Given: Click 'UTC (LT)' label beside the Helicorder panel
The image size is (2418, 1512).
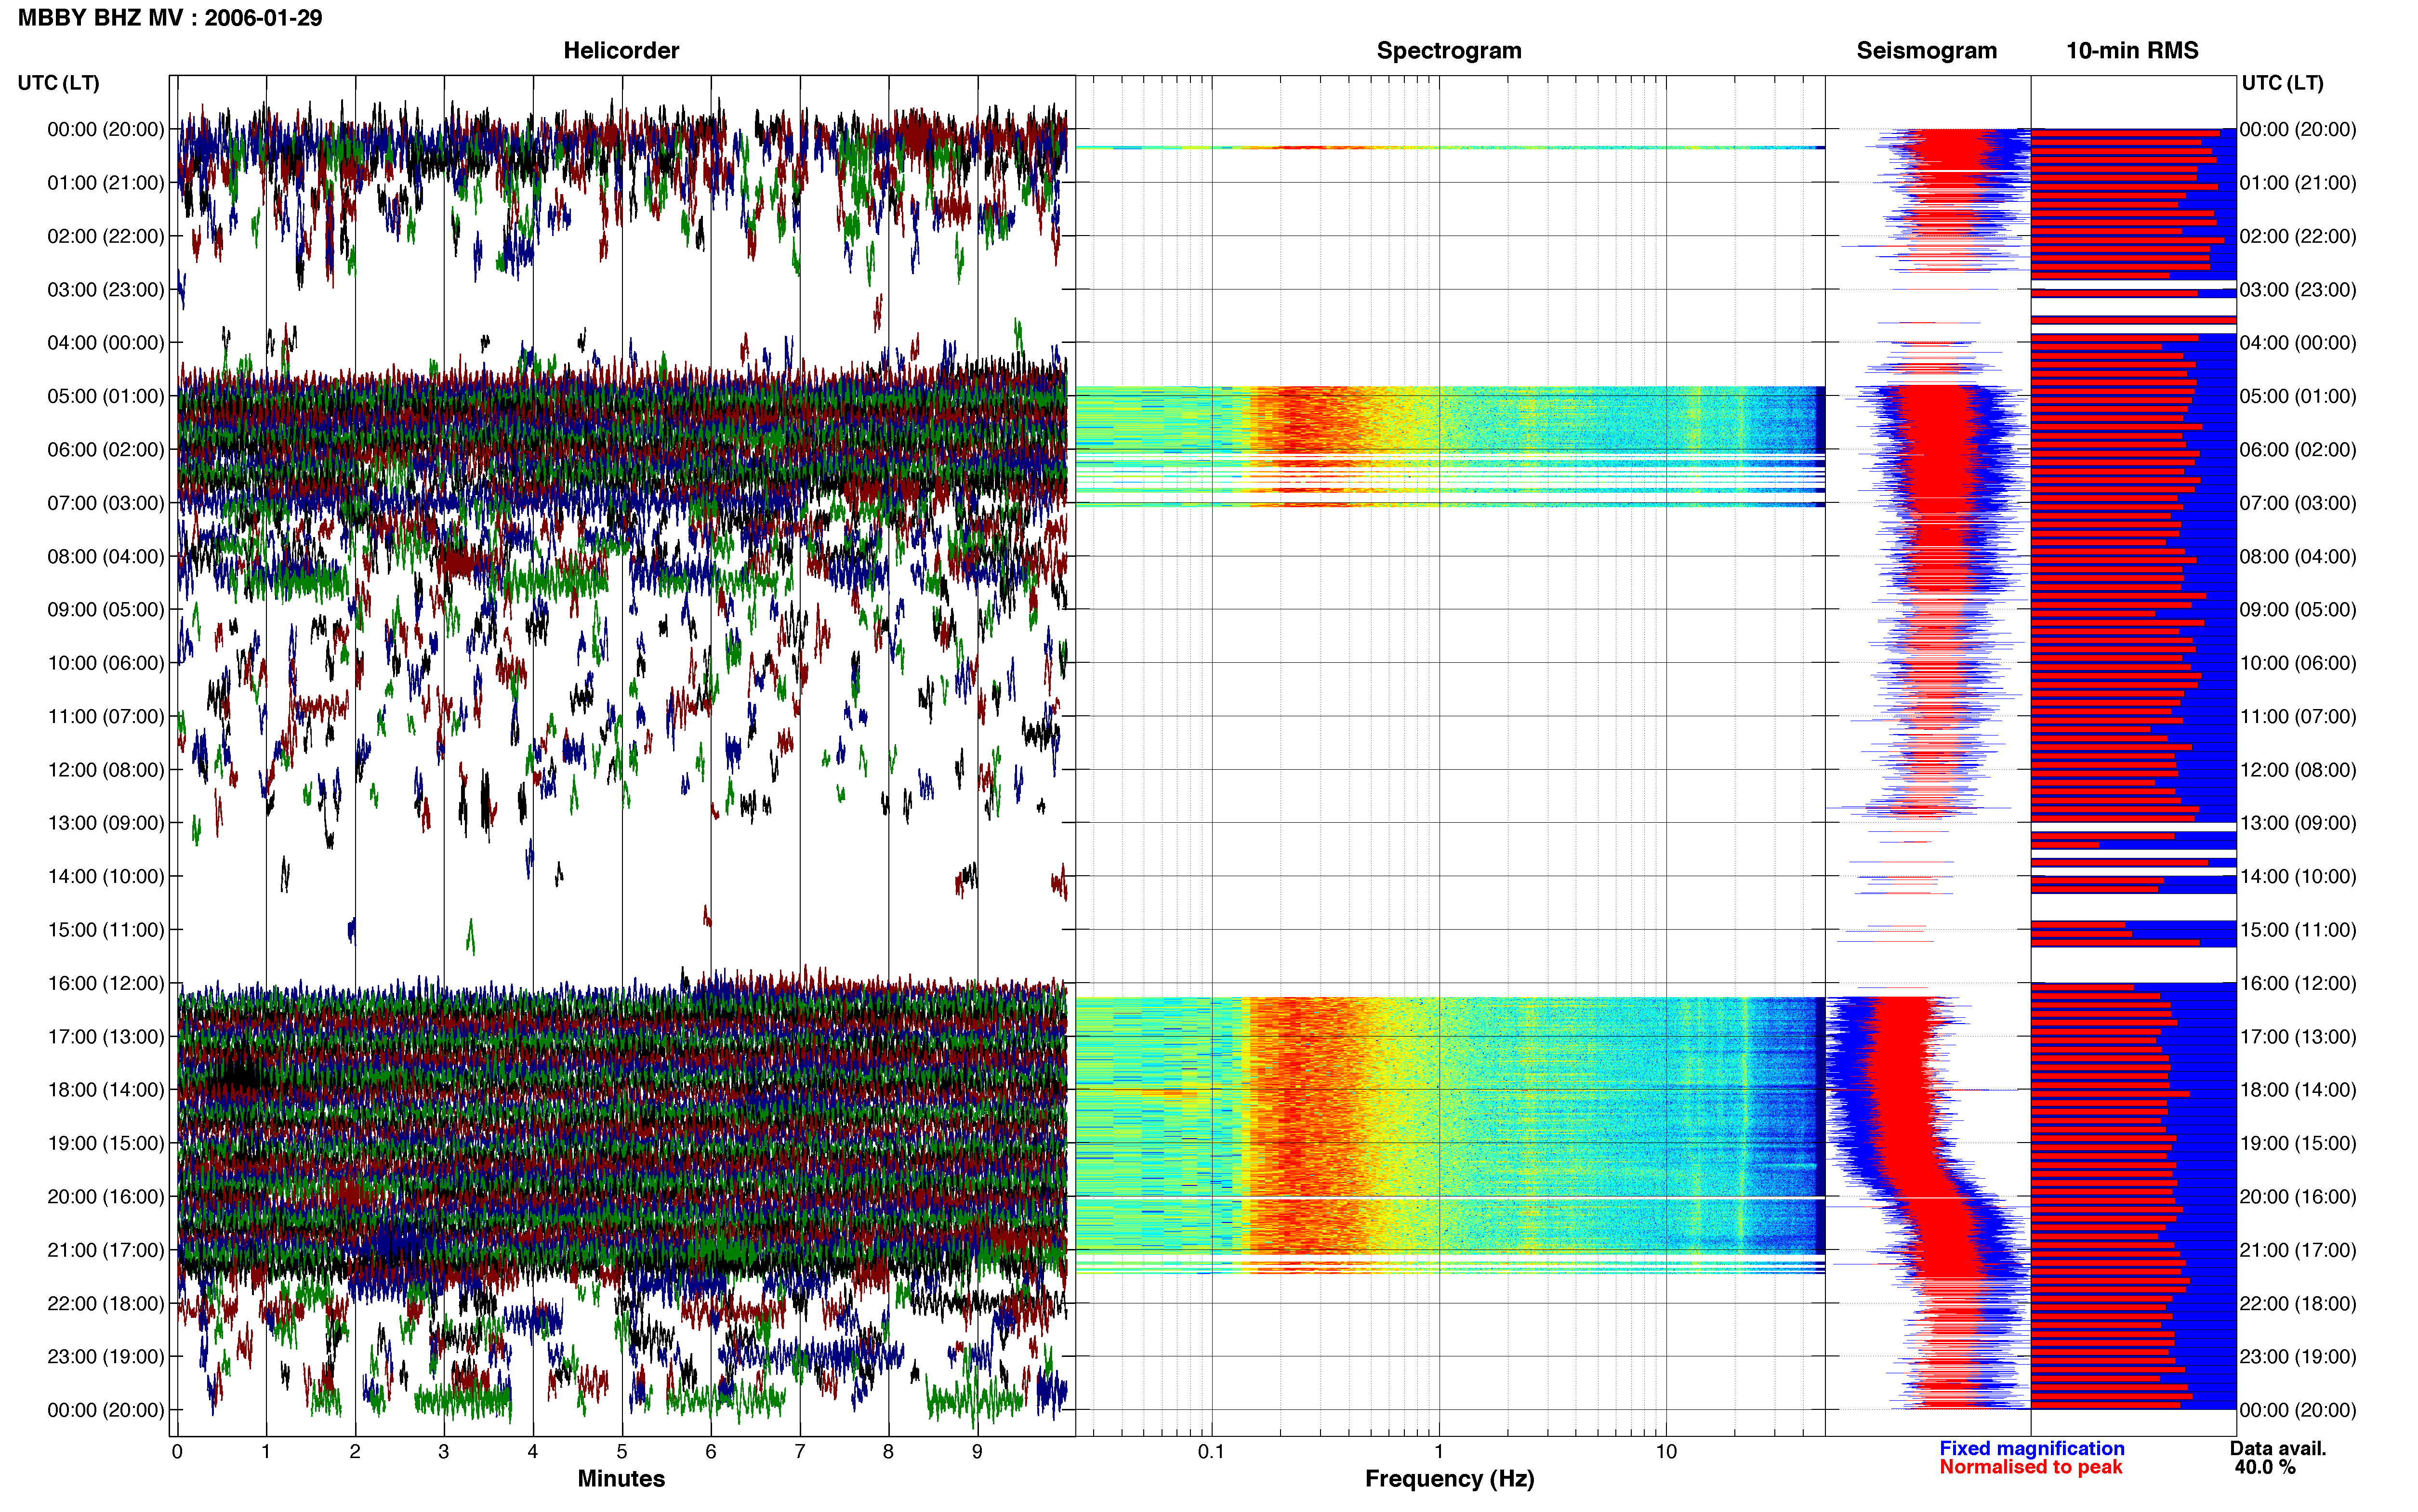Looking at the screenshot, I should [x=59, y=83].
